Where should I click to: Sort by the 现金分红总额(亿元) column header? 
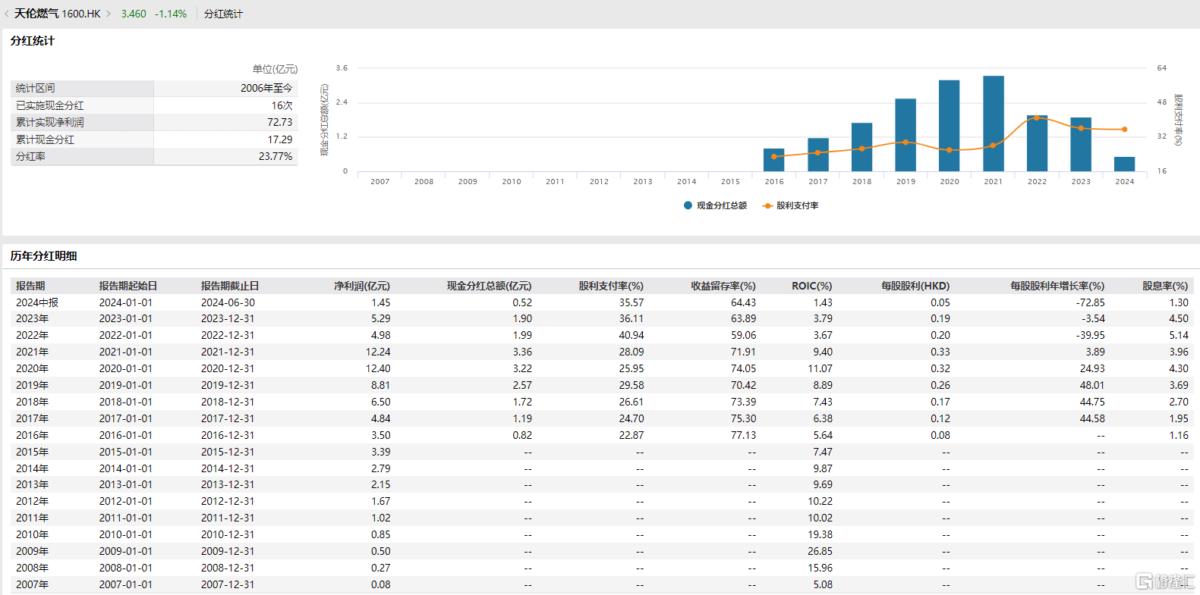coord(488,285)
